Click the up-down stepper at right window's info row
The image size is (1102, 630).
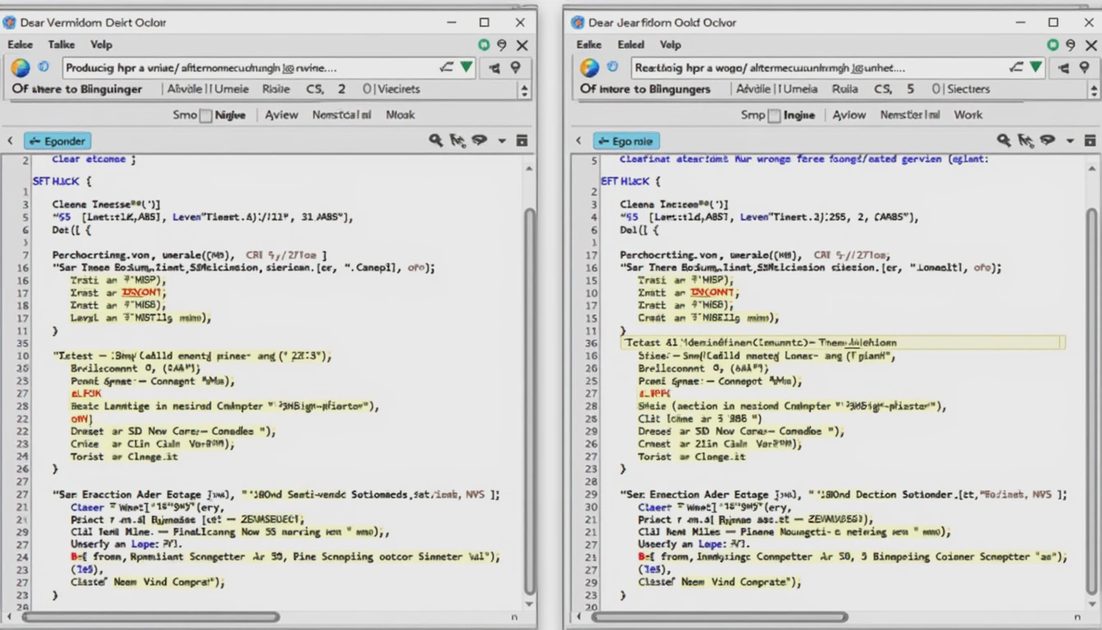coord(1093,90)
